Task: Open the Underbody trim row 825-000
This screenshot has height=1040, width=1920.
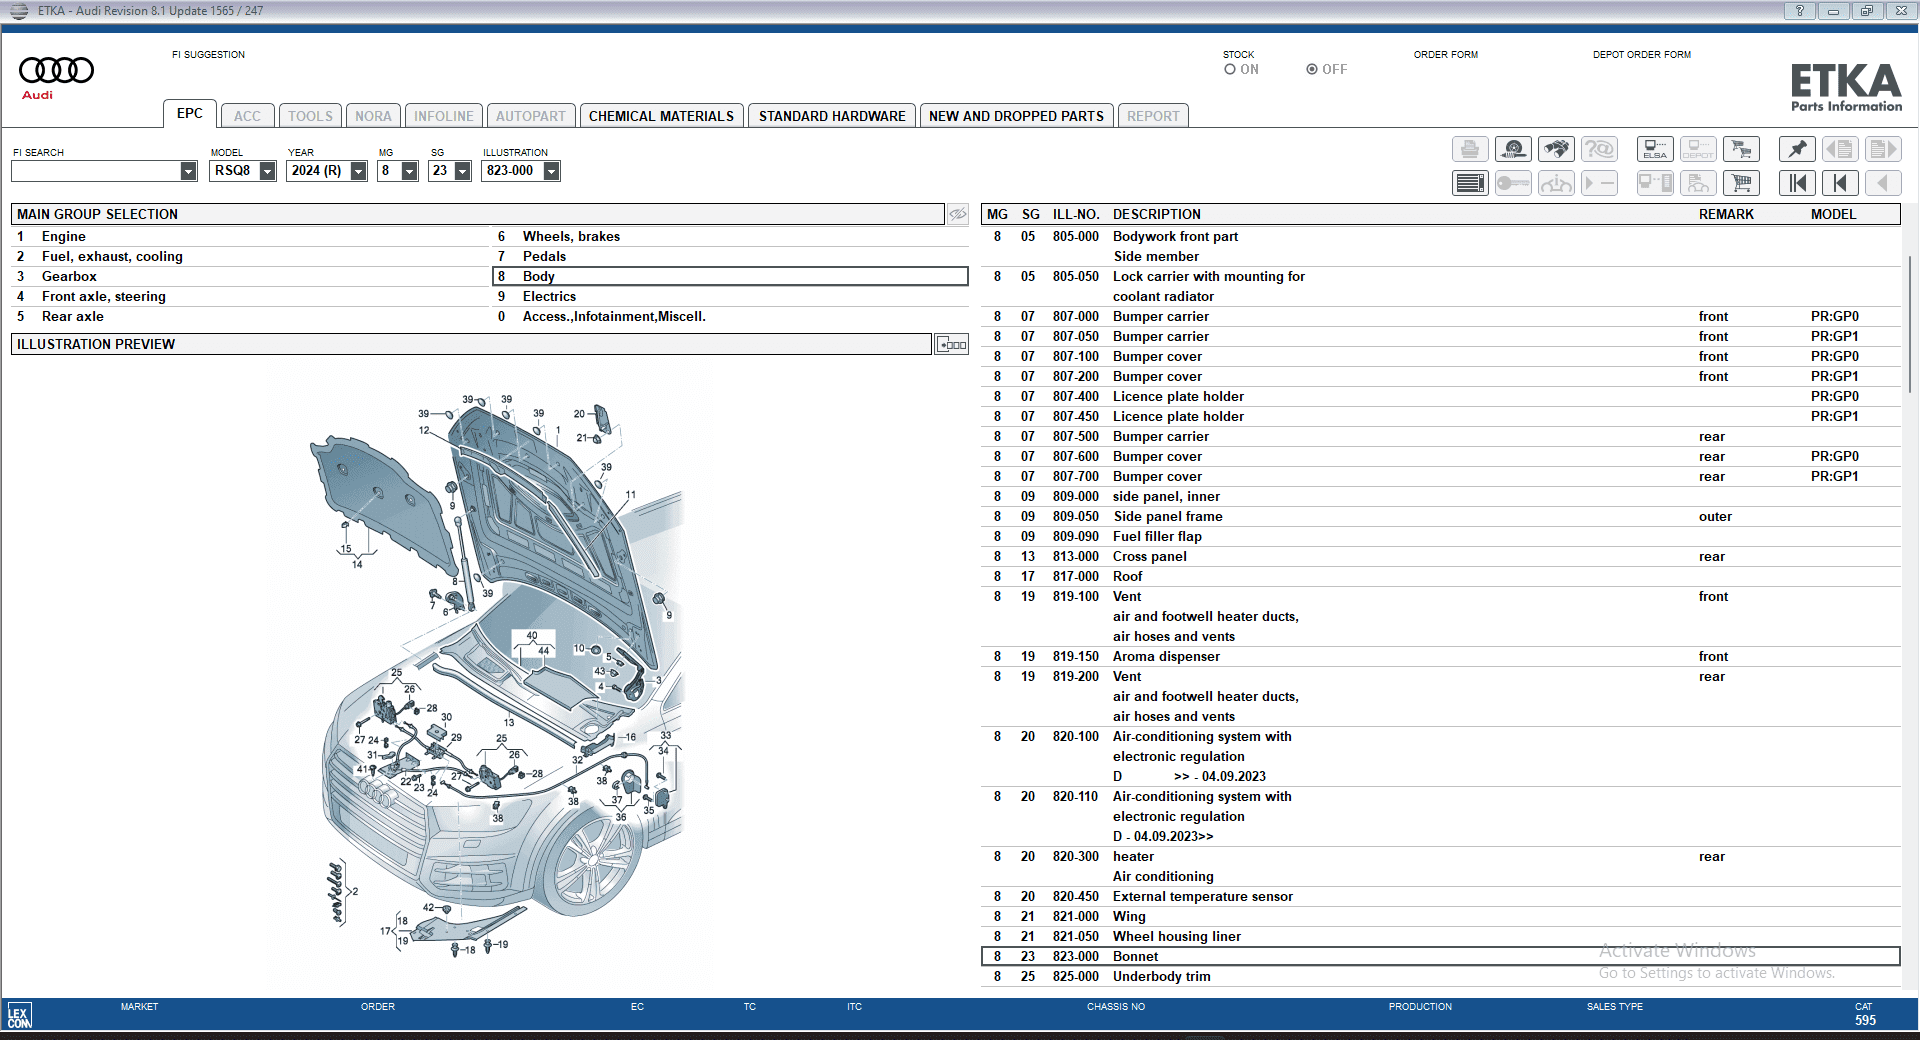Action: pos(1160,977)
